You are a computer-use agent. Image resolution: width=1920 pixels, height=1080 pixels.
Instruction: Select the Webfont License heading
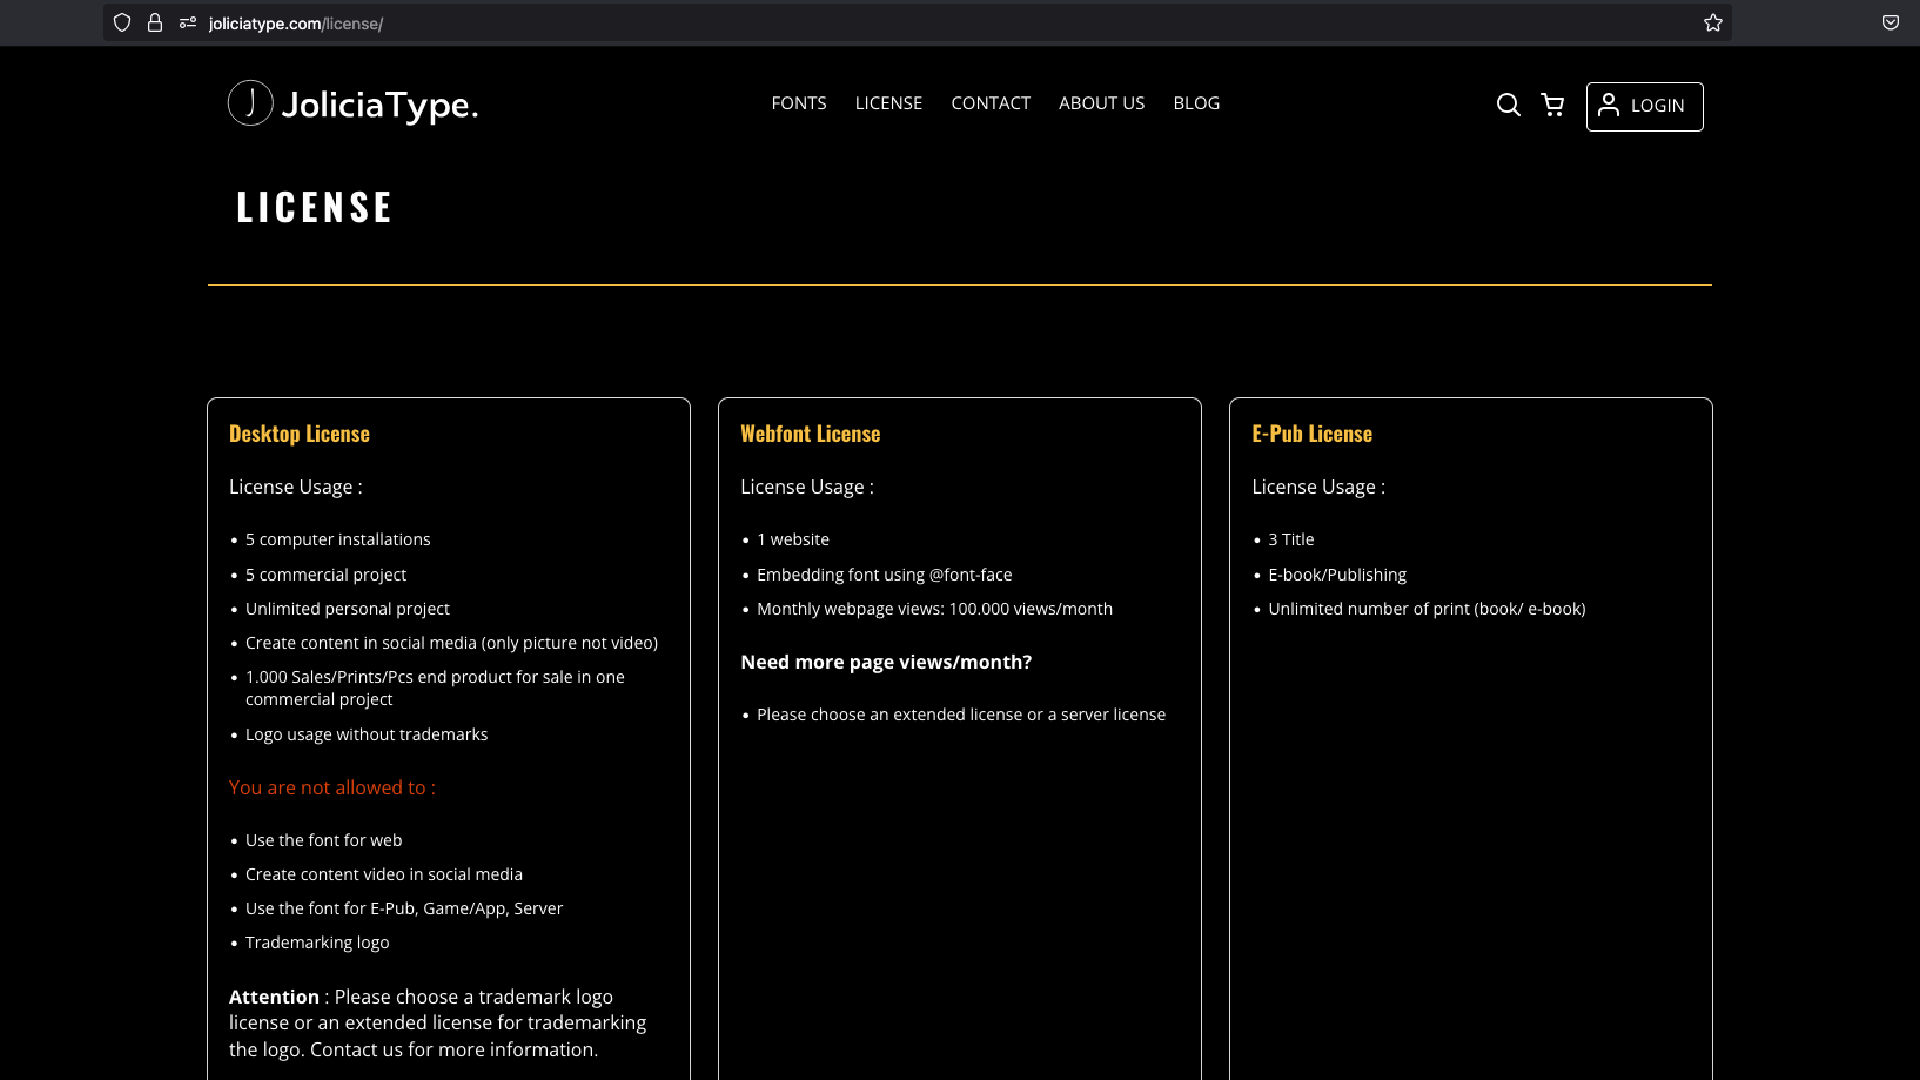[810, 434]
